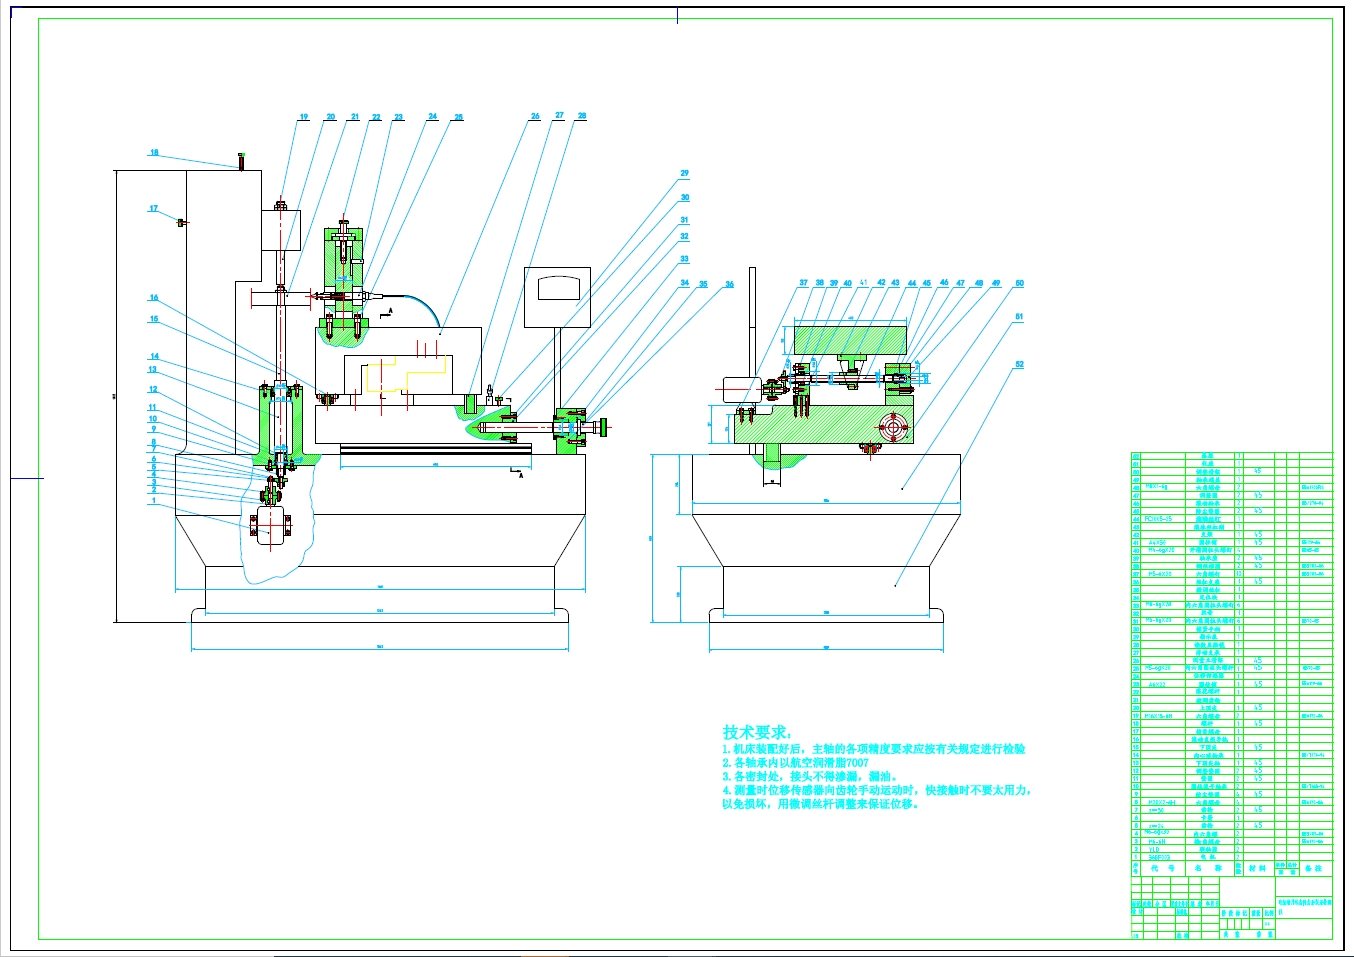Click callout number 29 between the views

[685, 173]
